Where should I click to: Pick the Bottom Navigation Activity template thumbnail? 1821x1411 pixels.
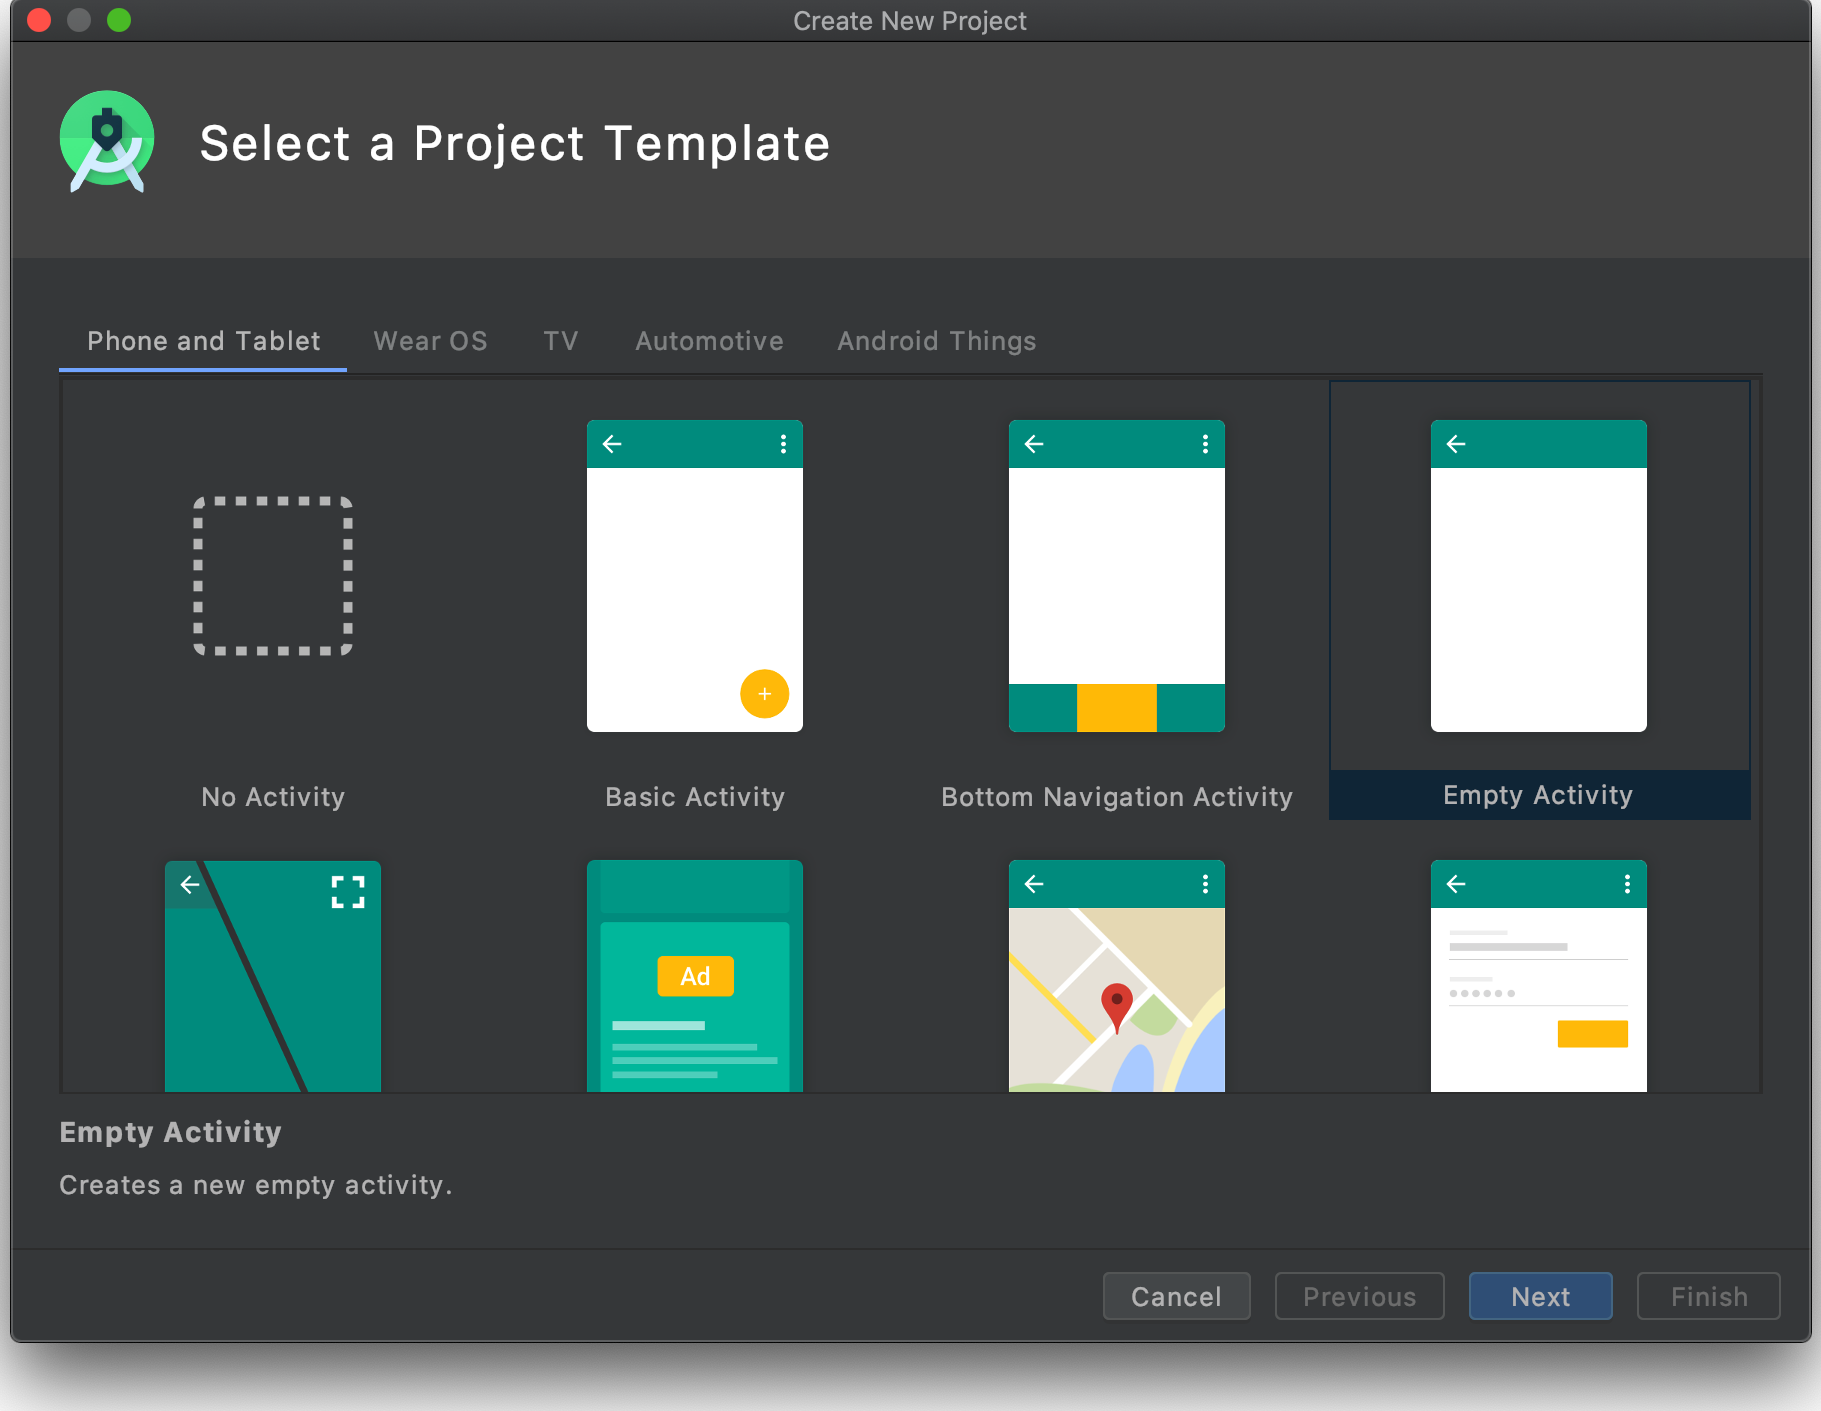tap(1117, 576)
